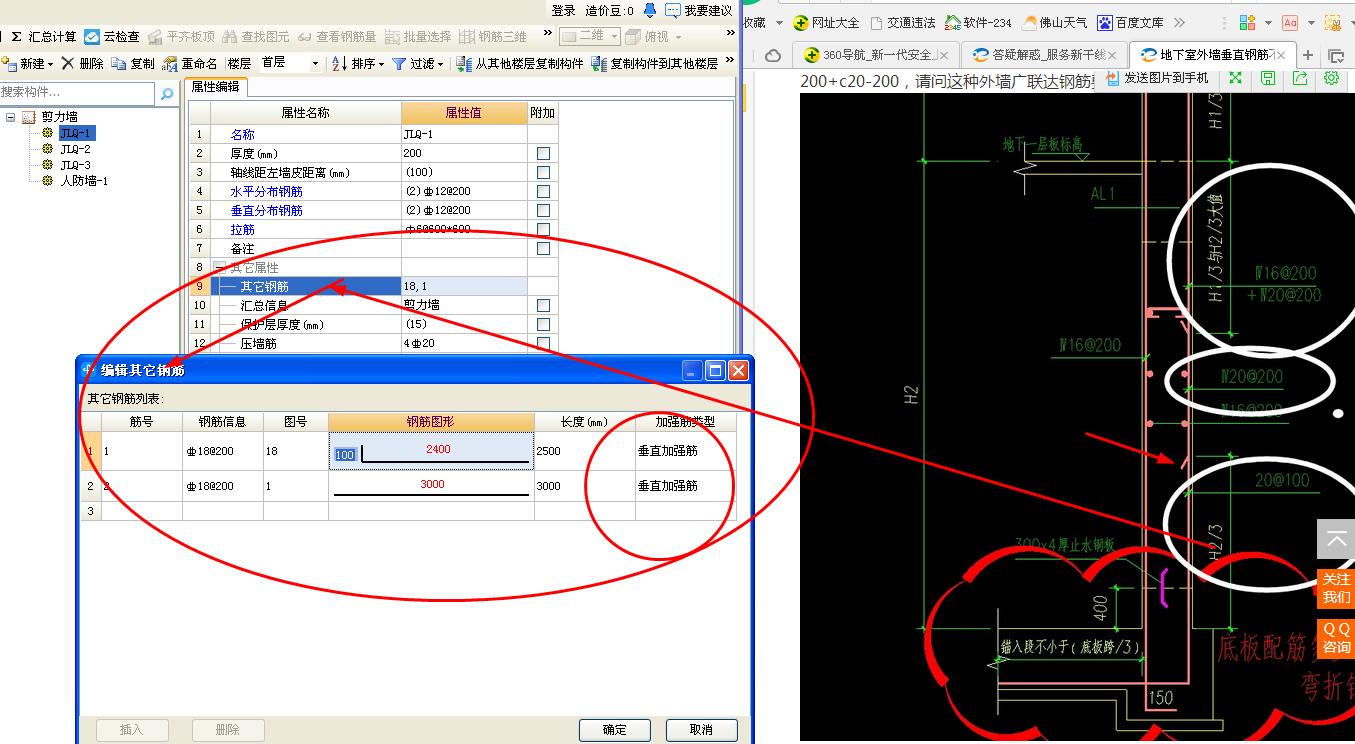The image size is (1355, 744).
Task: Click the component search magnifier icon
Action: click(166, 93)
